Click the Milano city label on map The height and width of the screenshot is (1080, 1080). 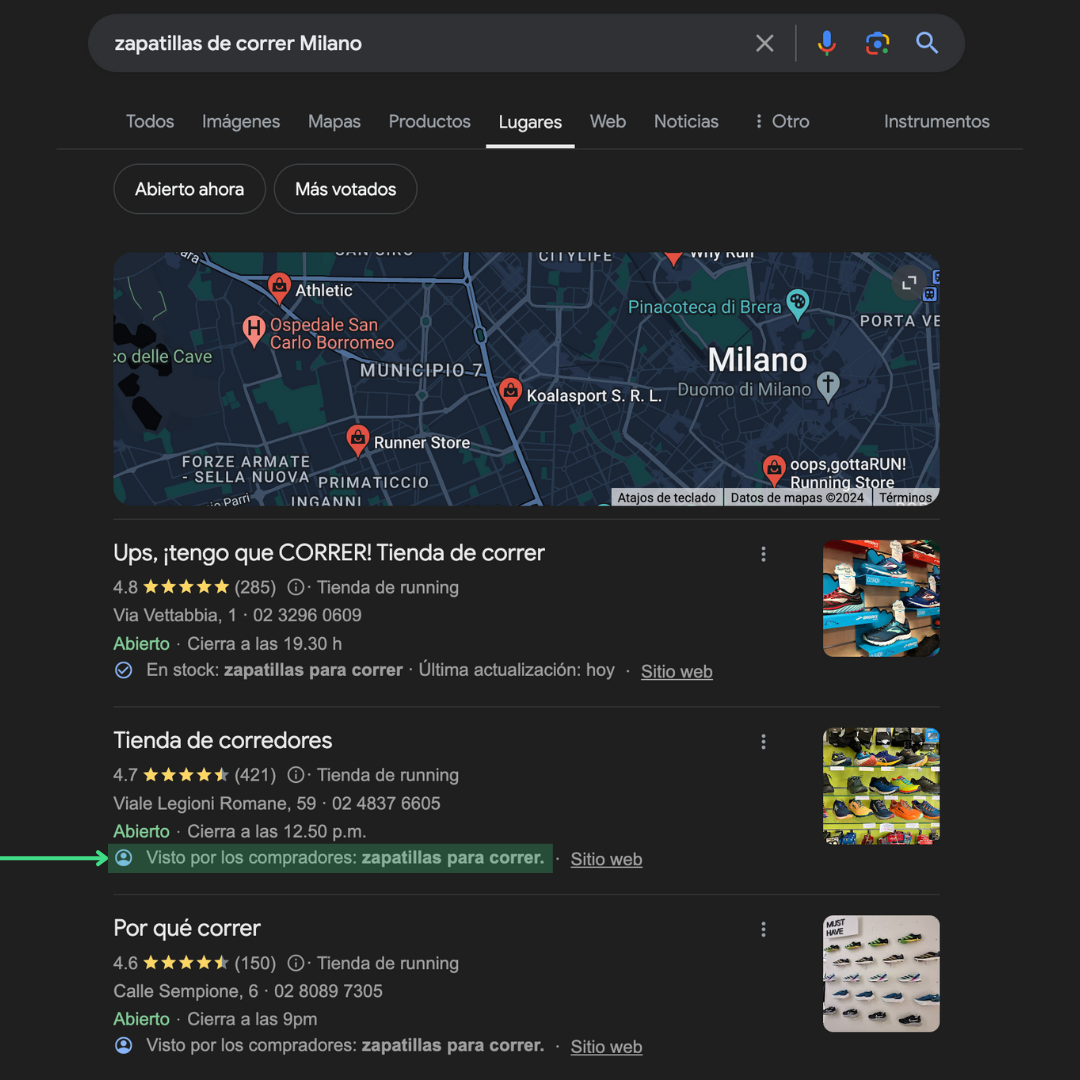[x=757, y=360]
